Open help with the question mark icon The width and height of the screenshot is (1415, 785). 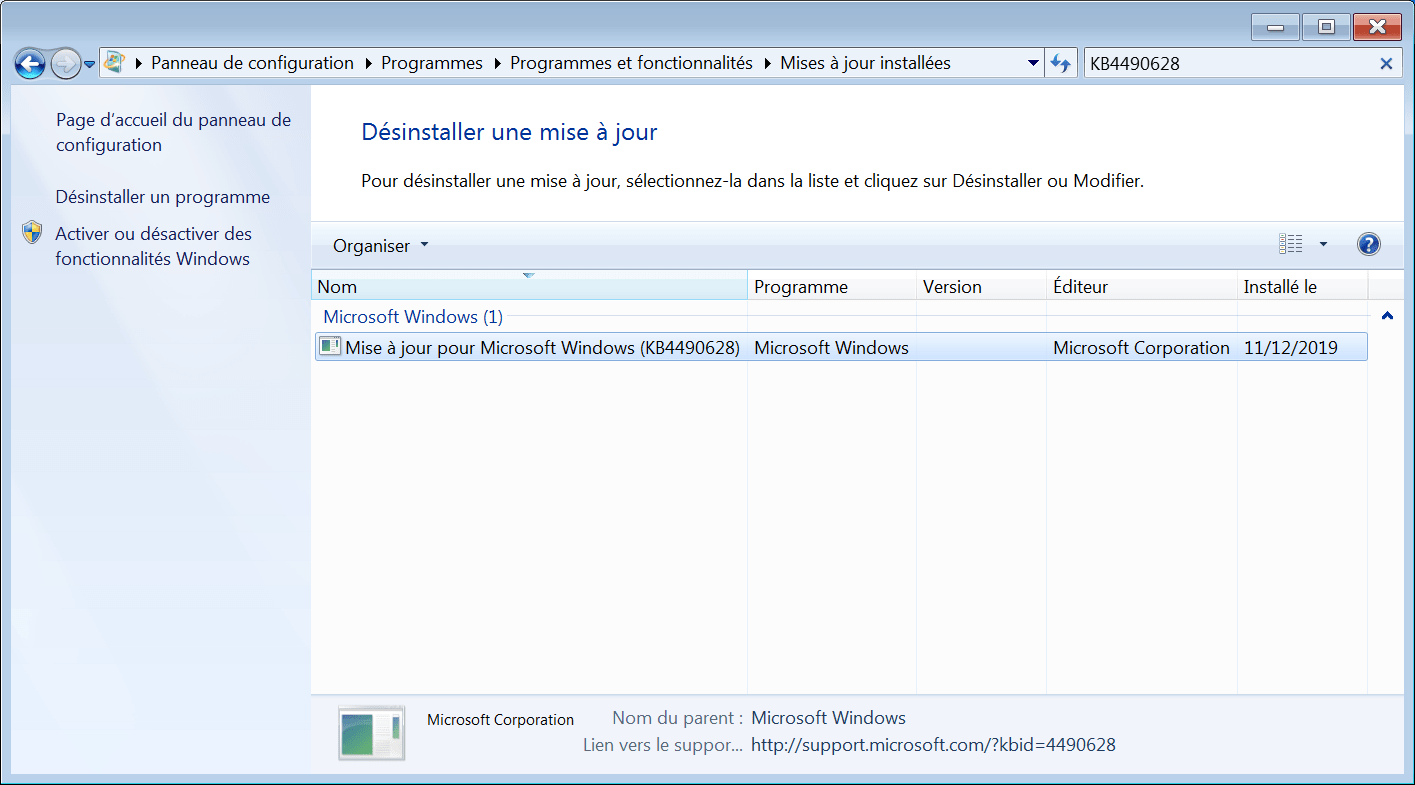pyautogui.click(x=1369, y=244)
